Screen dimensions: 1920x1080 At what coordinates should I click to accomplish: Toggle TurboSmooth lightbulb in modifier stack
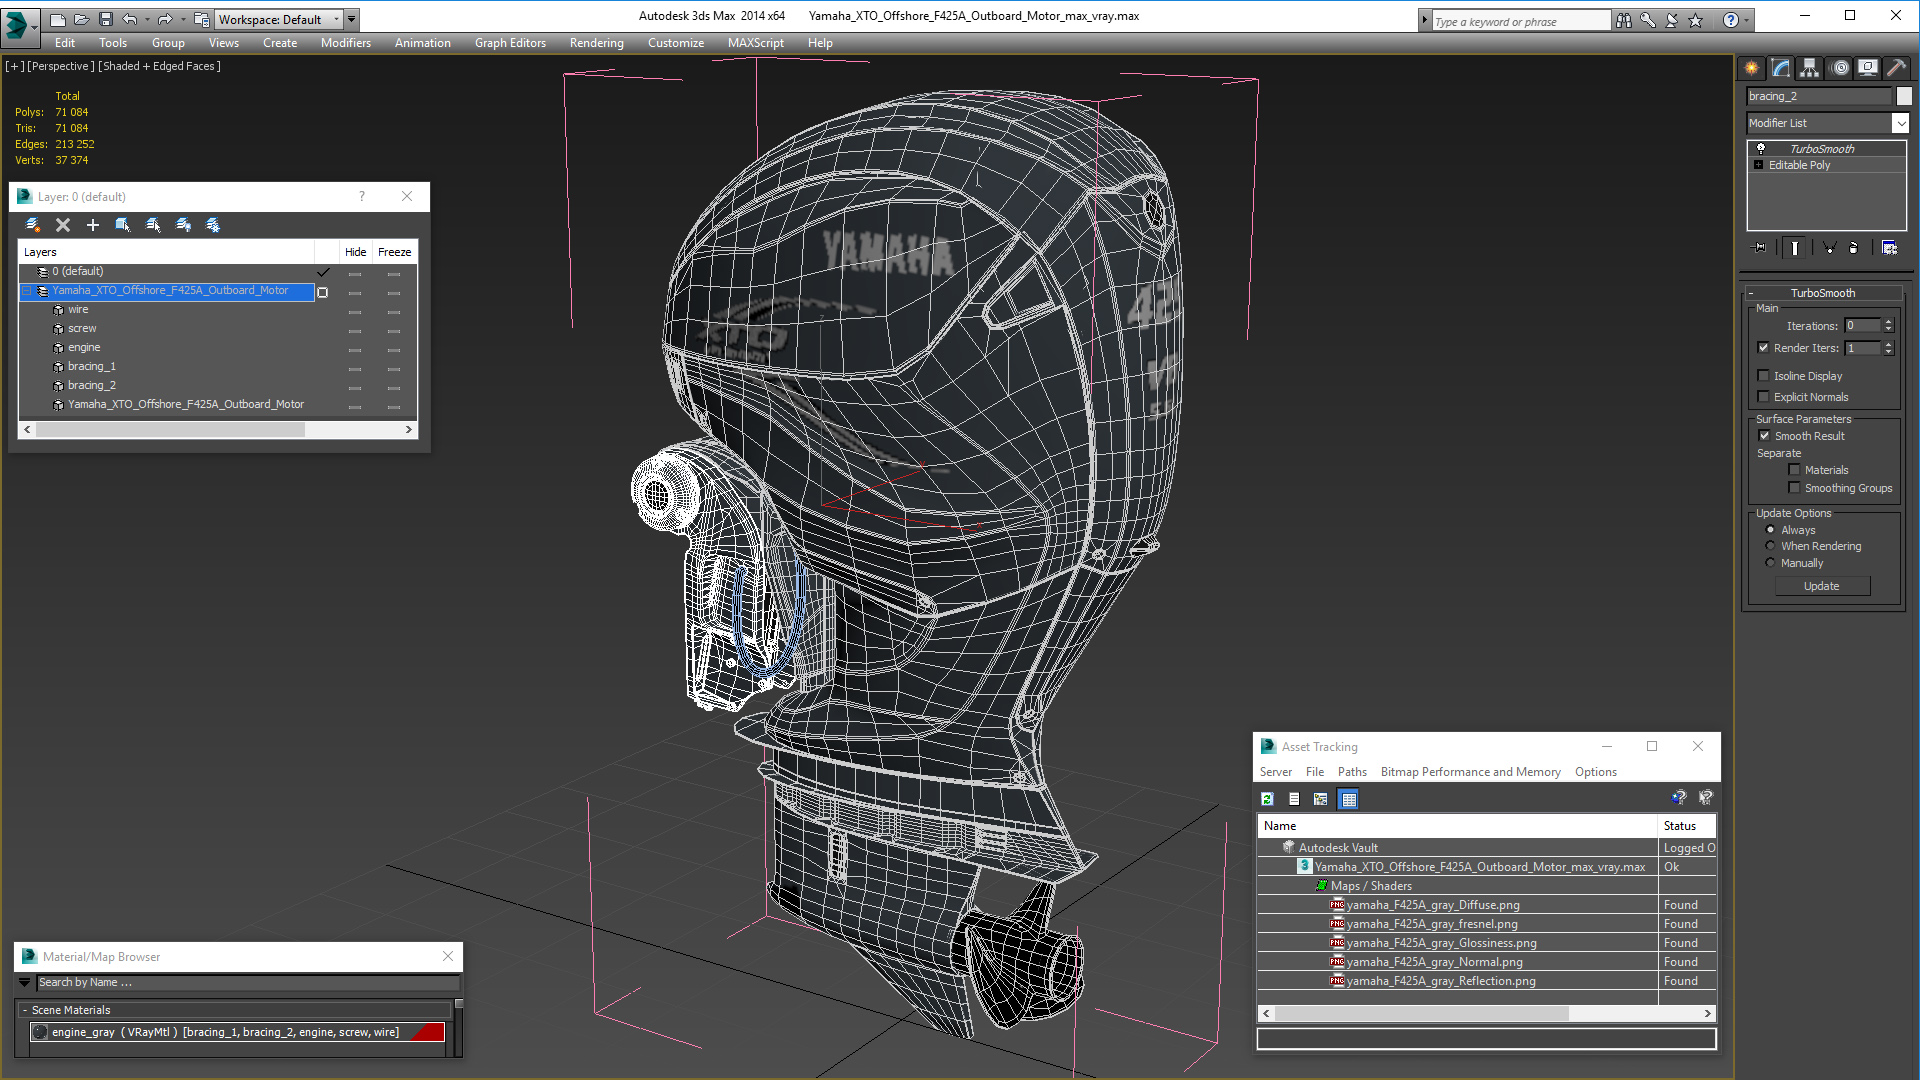(x=1760, y=148)
